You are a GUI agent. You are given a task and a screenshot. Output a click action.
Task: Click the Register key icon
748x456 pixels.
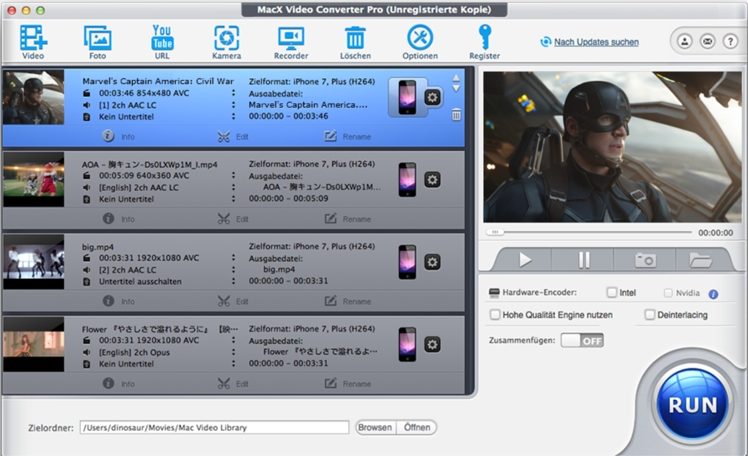pos(484,40)
